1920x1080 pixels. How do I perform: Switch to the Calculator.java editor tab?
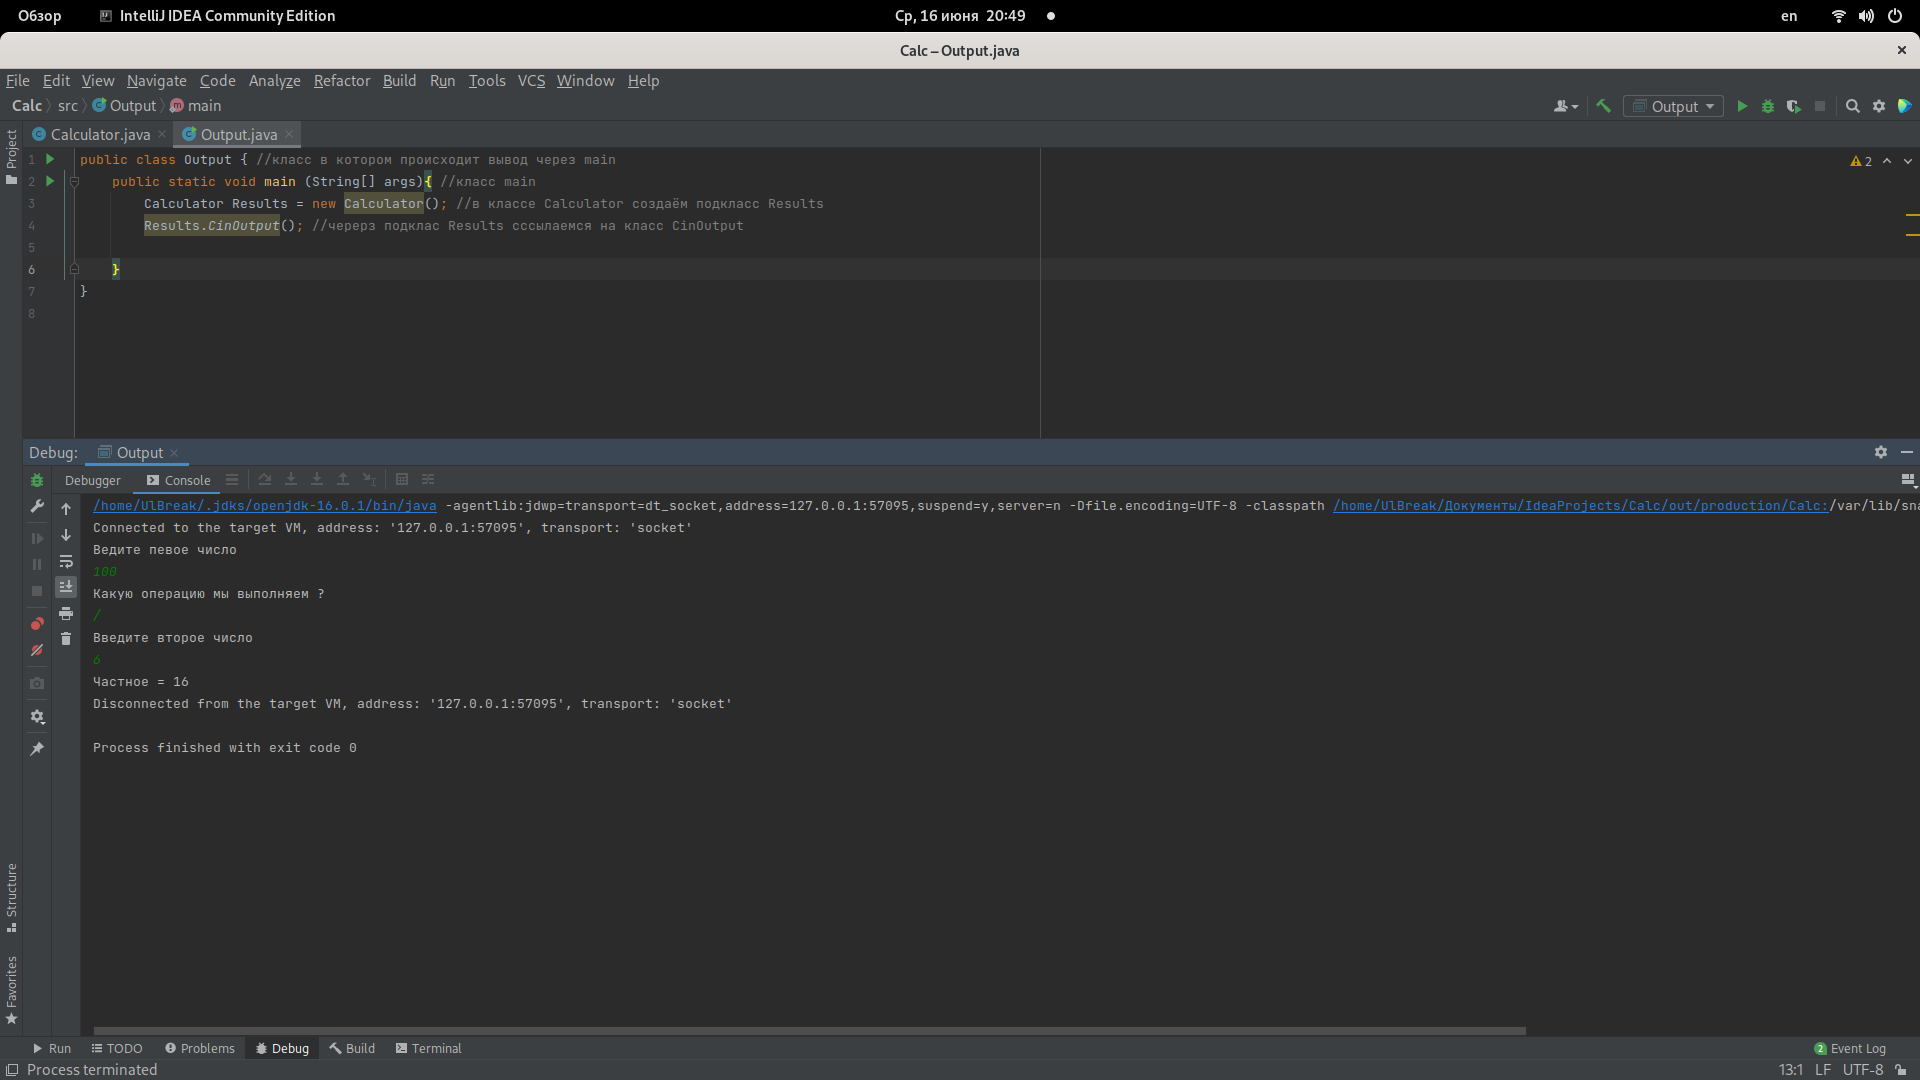(x=100, y=134)
